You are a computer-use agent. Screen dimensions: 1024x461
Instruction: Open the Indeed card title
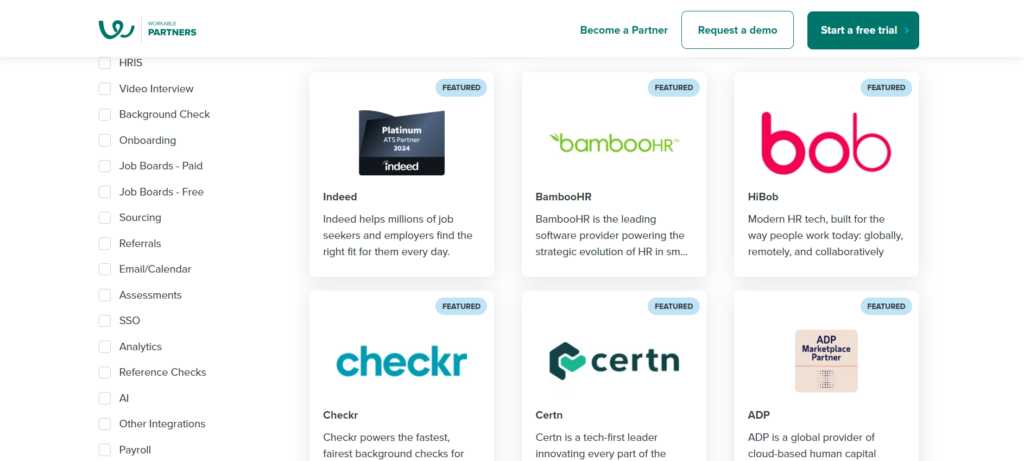(x=340, y=197)
